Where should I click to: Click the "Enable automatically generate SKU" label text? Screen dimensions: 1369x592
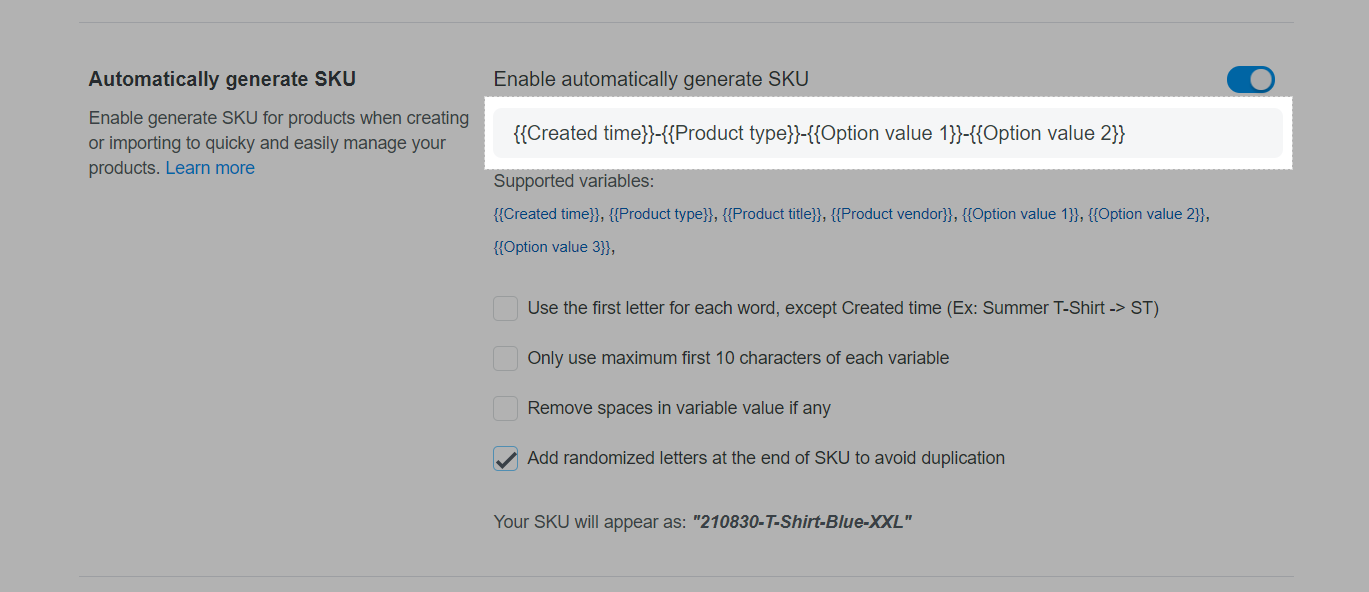[x=651, y=79]
